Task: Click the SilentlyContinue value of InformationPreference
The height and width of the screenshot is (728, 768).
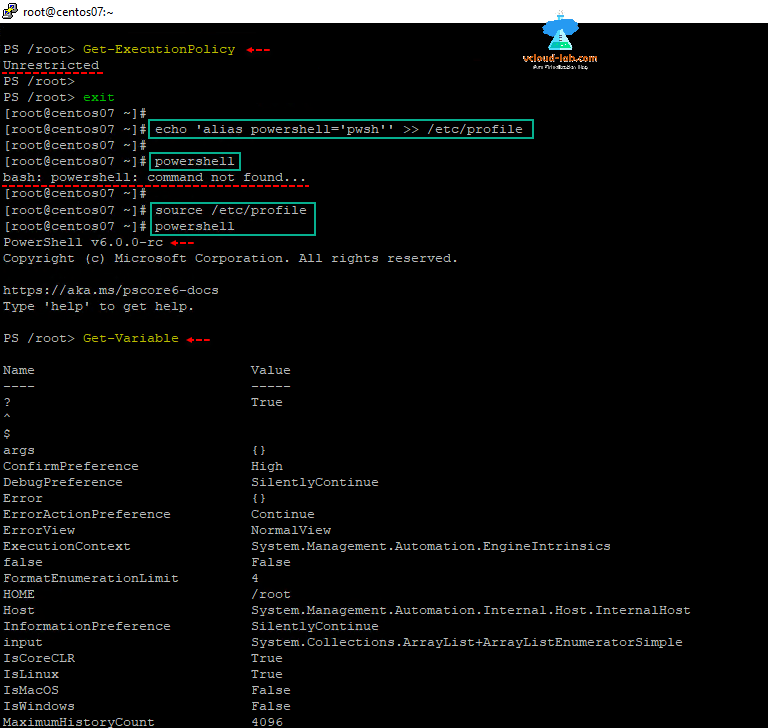Action: pos(315,627)
